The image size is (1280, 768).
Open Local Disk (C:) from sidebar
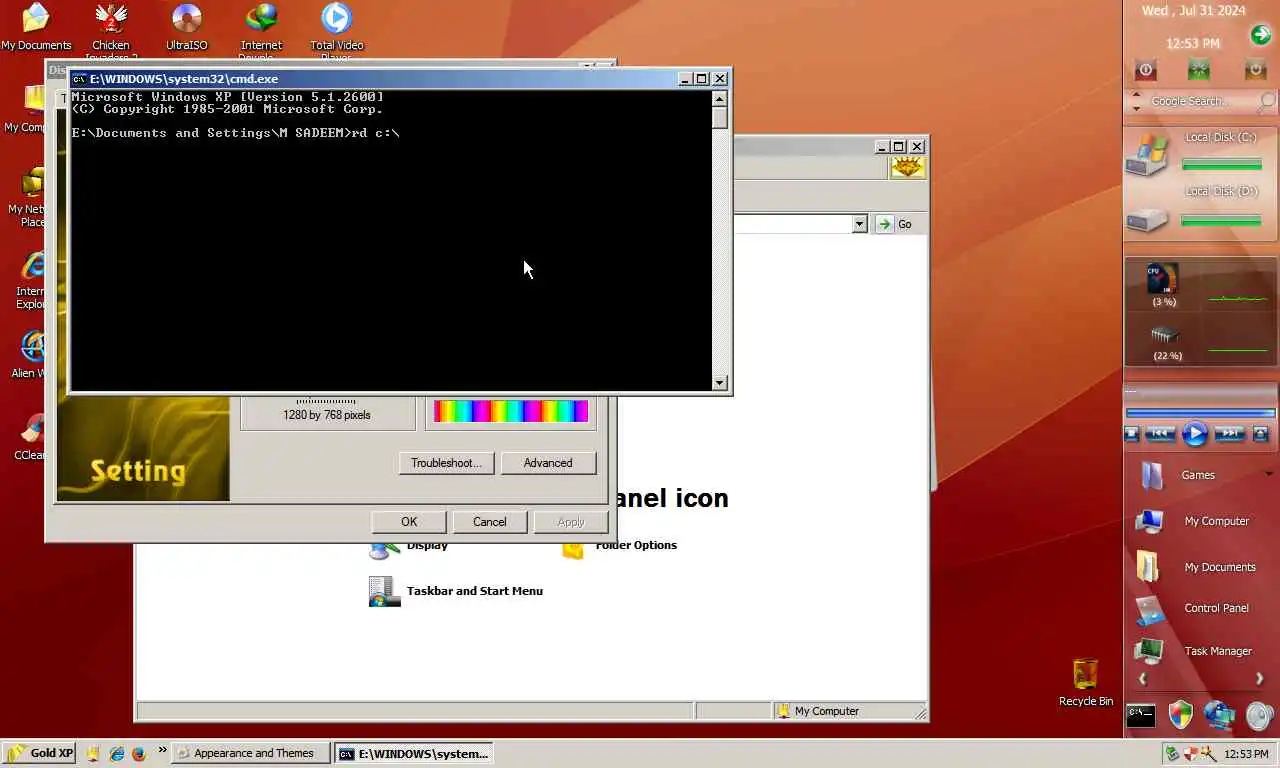click(1200, 153)
